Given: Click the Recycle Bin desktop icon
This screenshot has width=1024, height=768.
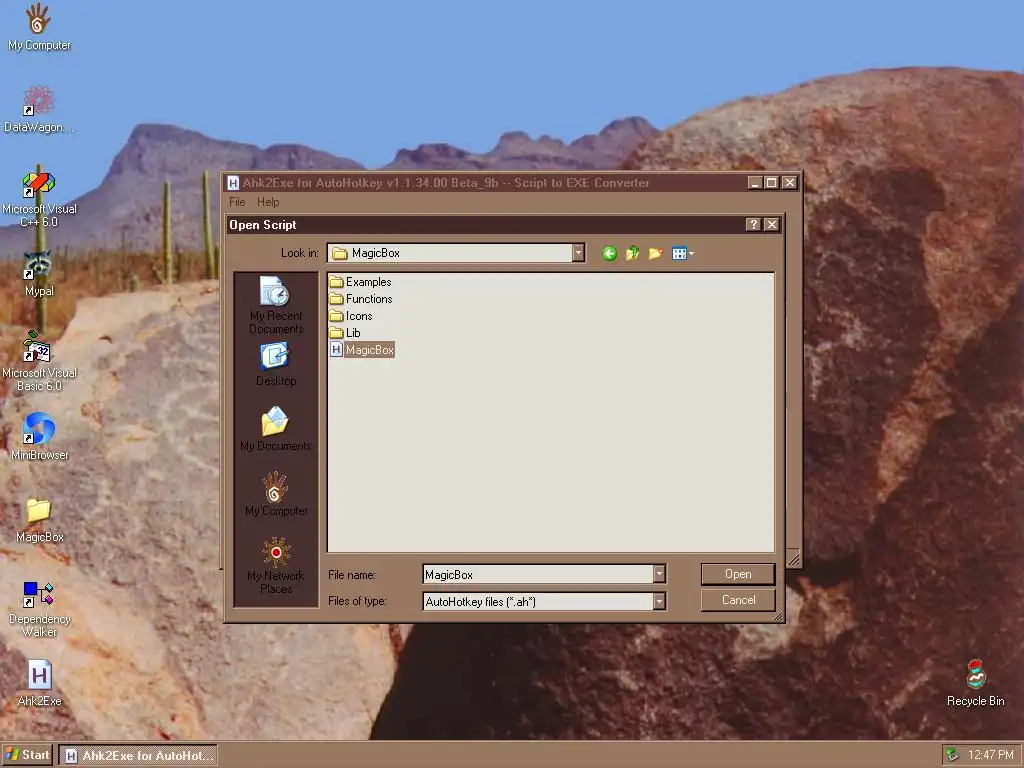Looking at the screenshot, I should 975,683.
